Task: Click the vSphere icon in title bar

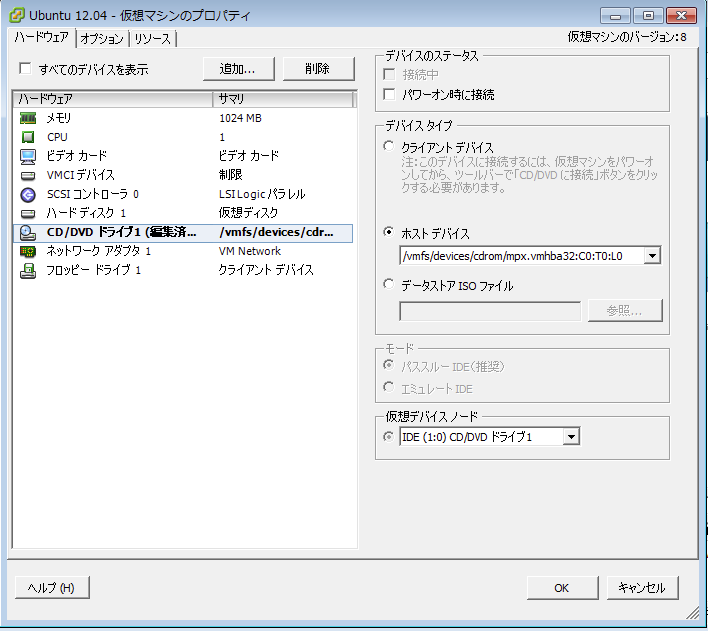Action: click(x=16, y=15)
